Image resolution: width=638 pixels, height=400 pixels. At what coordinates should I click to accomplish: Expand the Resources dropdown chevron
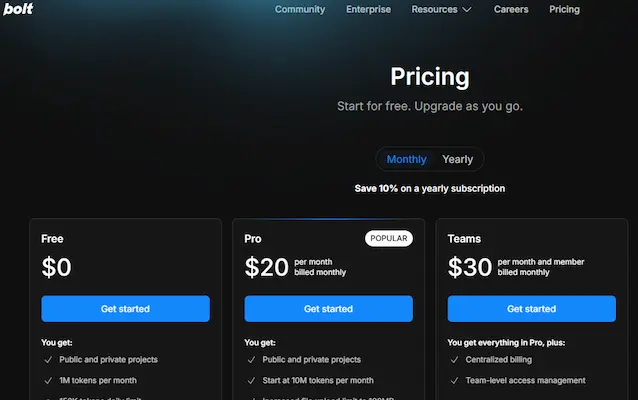467,9
